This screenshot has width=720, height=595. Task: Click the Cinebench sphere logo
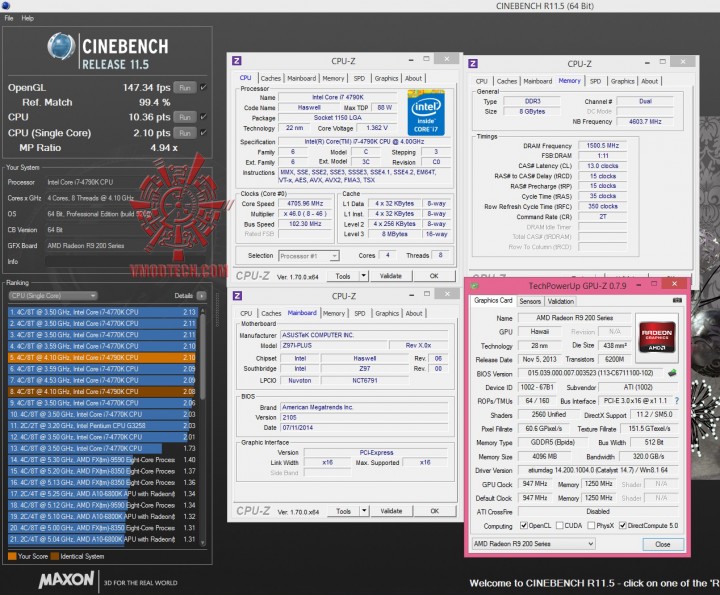click(x=62, y=47)
